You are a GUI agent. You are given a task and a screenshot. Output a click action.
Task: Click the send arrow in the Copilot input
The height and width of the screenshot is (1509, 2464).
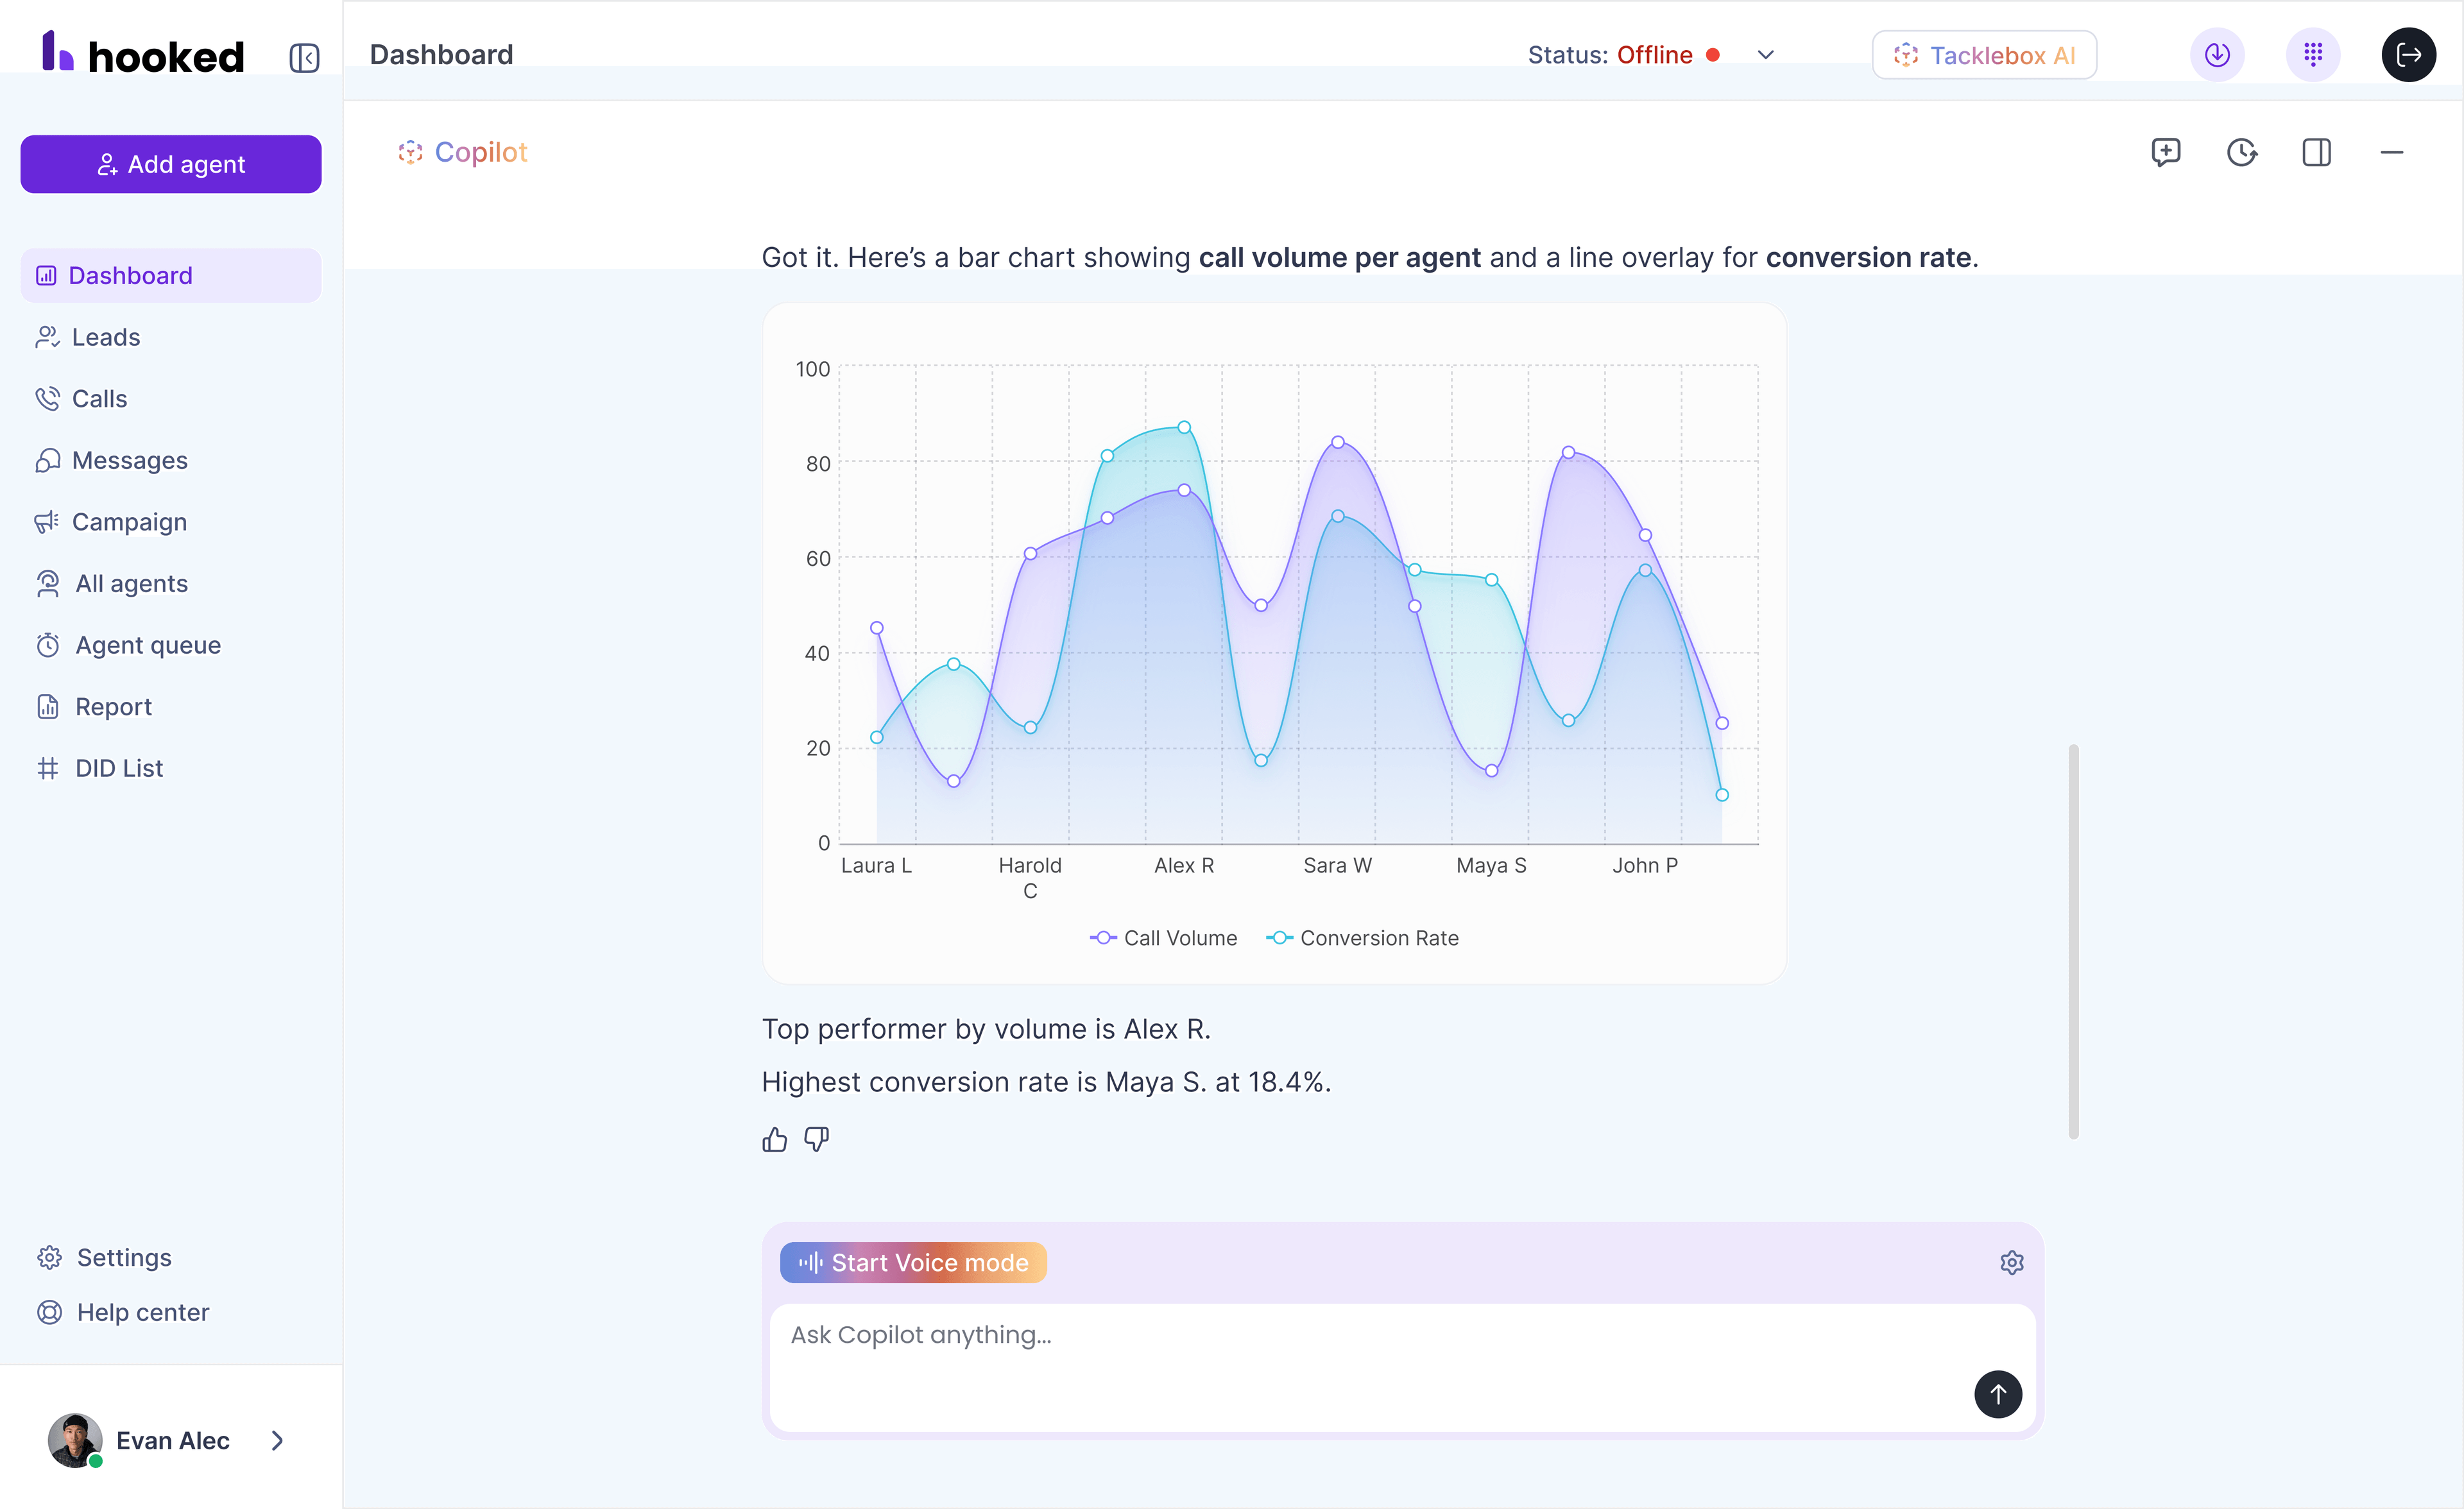tap(1999, 1394)
